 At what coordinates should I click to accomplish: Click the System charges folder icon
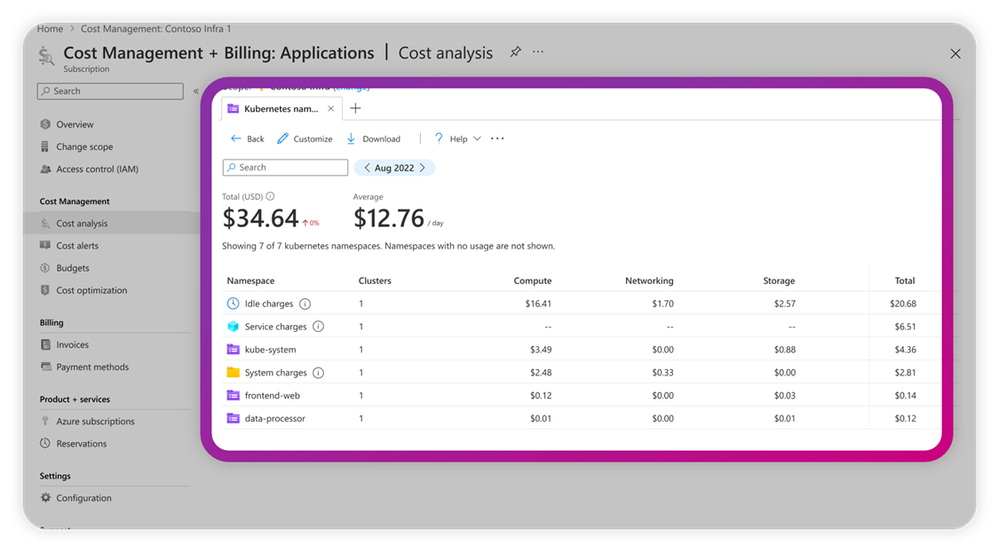pyautogui.click(x=233, y=372)
